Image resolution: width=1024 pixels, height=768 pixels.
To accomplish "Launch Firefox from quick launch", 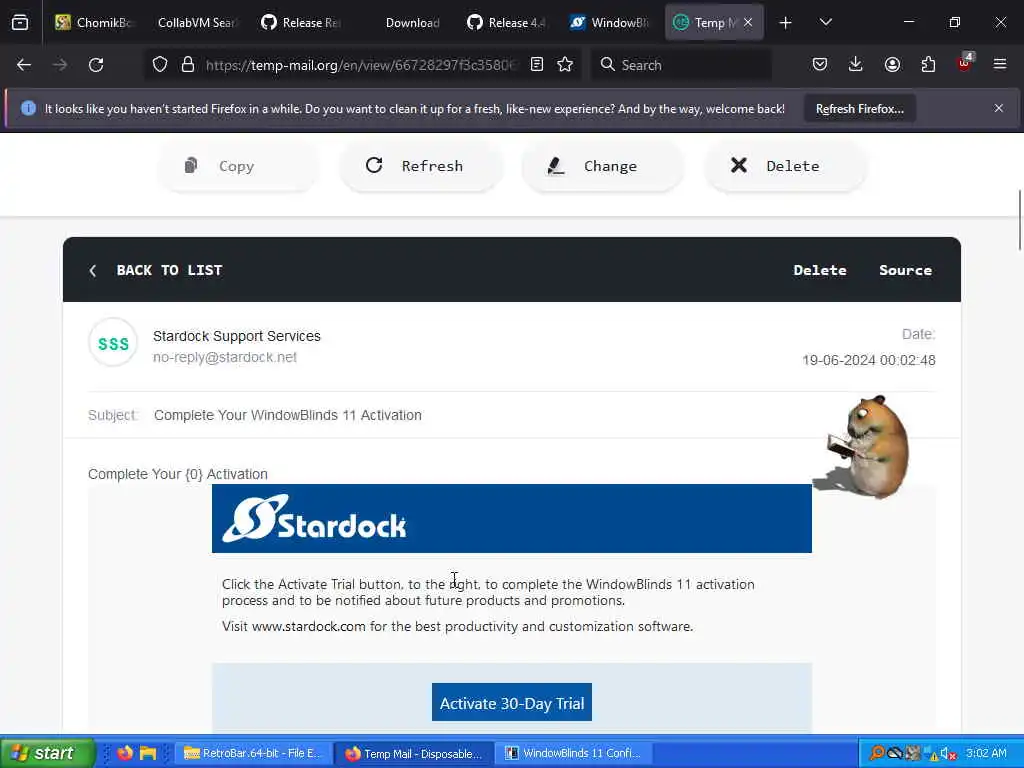I will (x=125, y=753).
